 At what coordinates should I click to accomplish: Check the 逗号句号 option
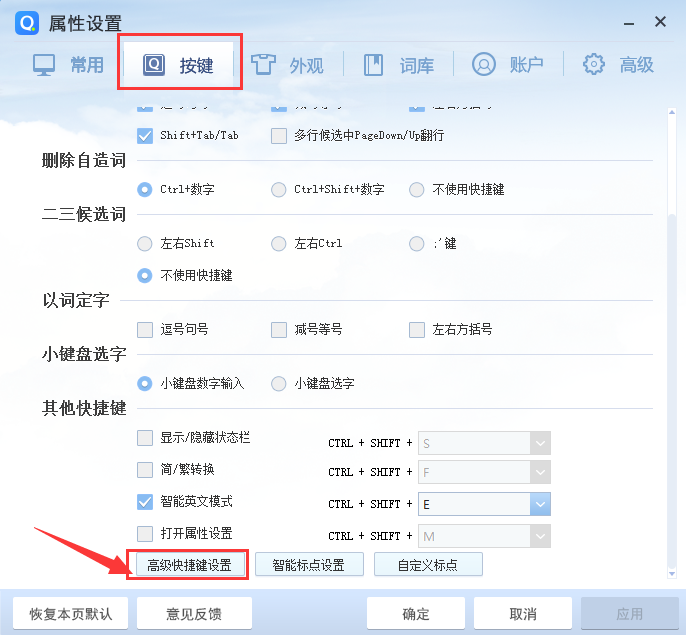145,330
